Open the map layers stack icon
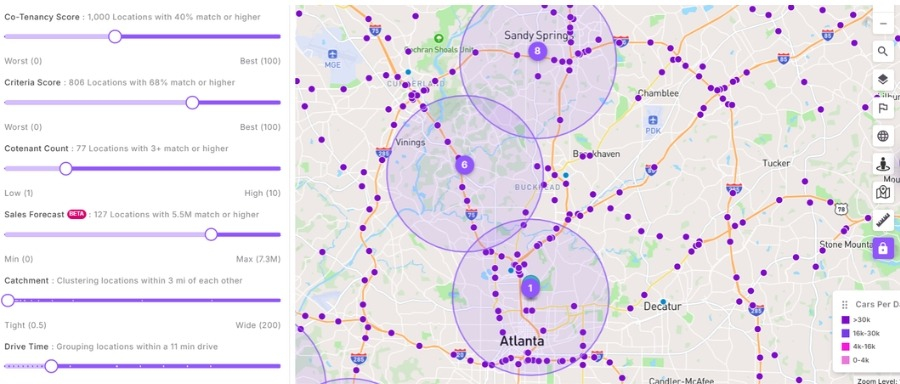Image resolution: width=900 pixels, height=384 pixels. (883, 80)
